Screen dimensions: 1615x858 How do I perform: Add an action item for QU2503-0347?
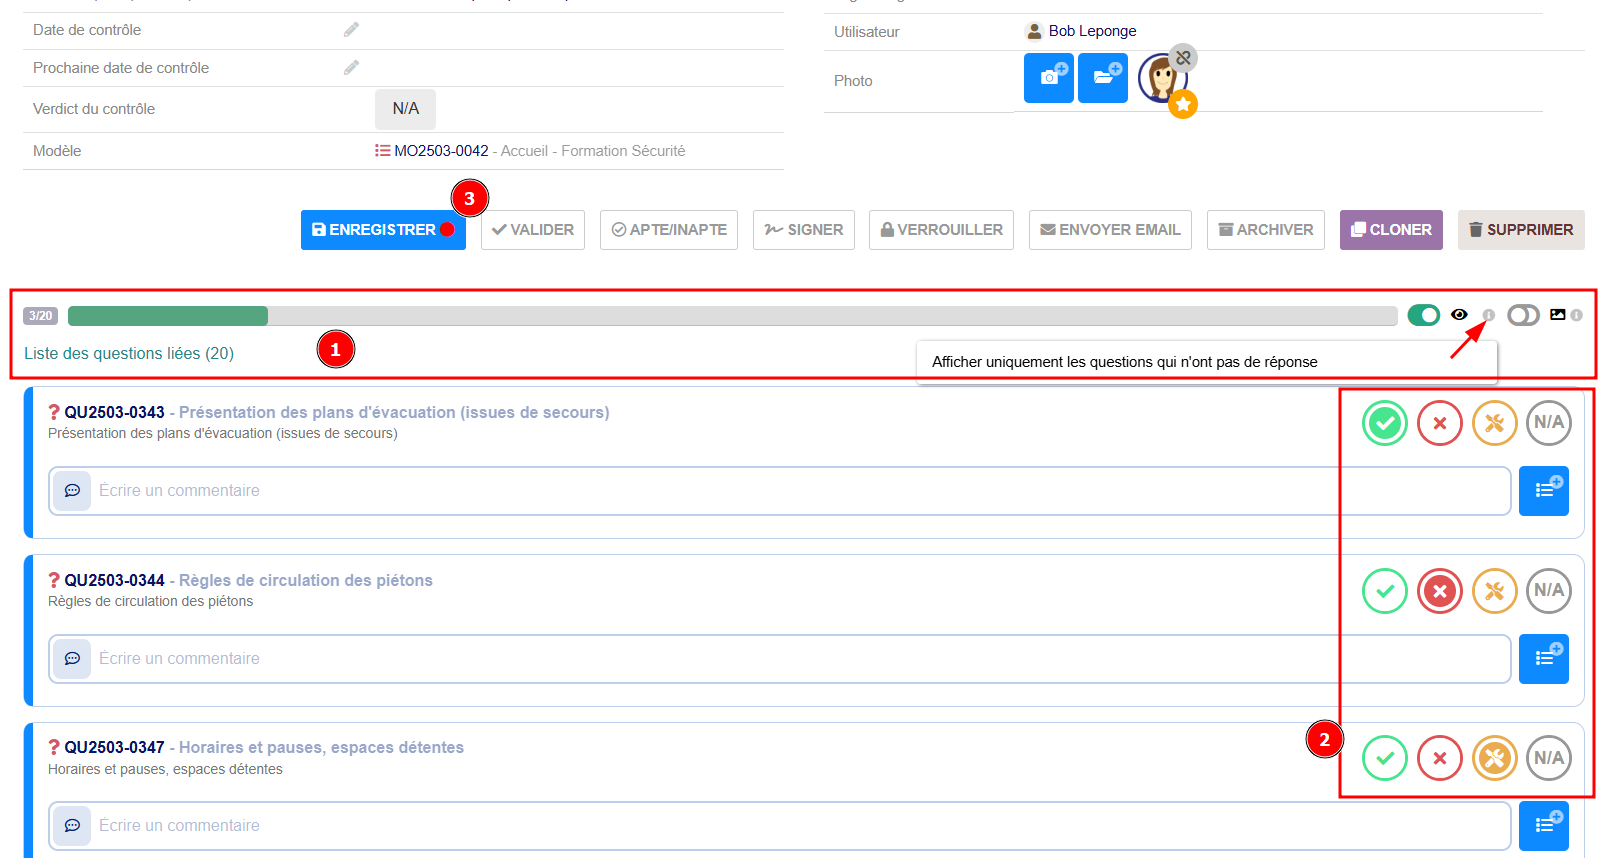tap(1544, 826)
